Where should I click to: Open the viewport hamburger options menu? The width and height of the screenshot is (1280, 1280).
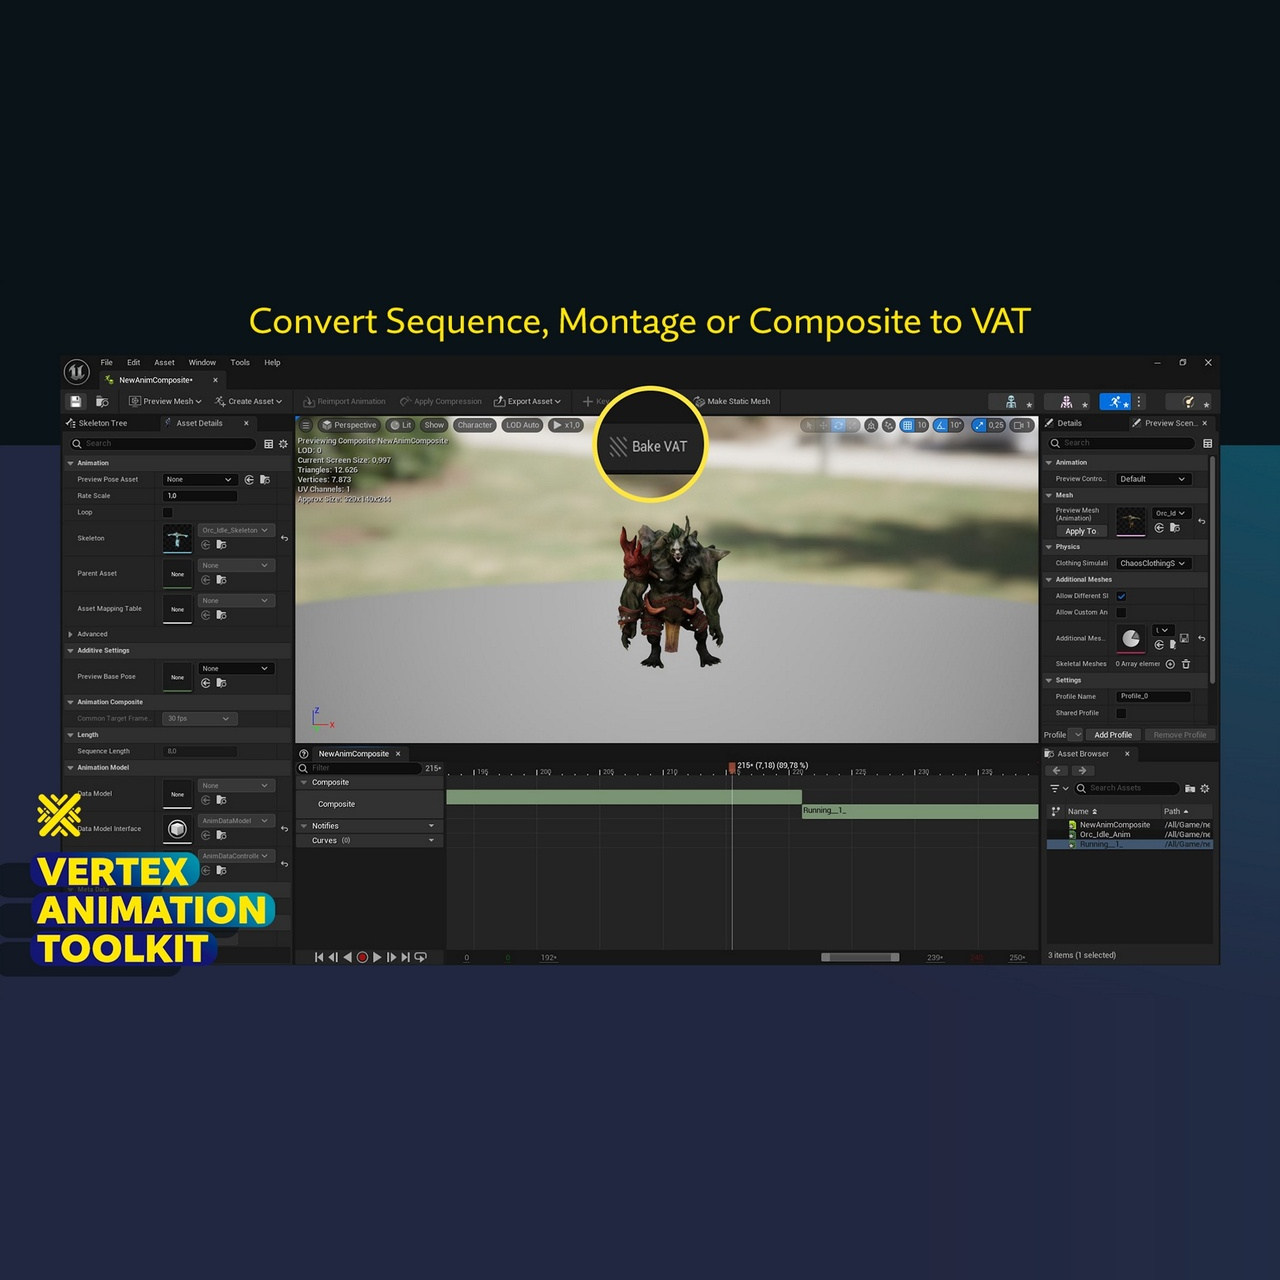click(306, 425)
